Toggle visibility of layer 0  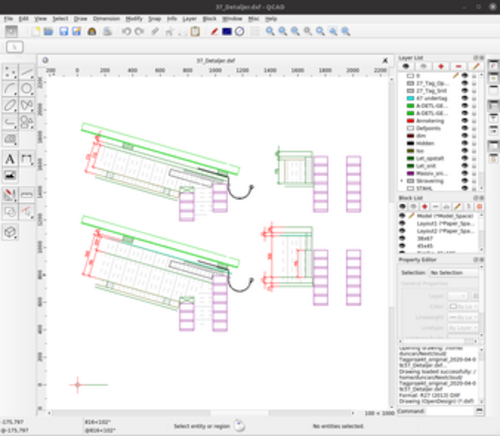[465, 76]
